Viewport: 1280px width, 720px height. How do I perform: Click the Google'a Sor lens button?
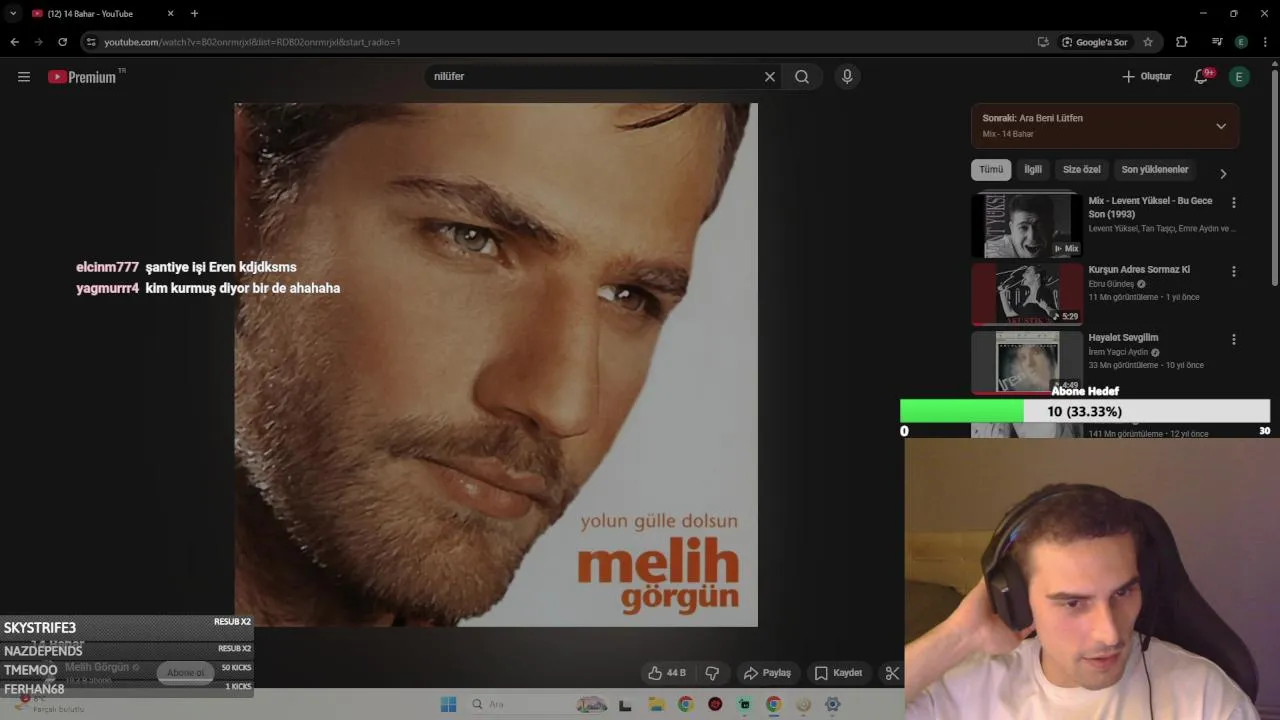(x=1095, y=42)
